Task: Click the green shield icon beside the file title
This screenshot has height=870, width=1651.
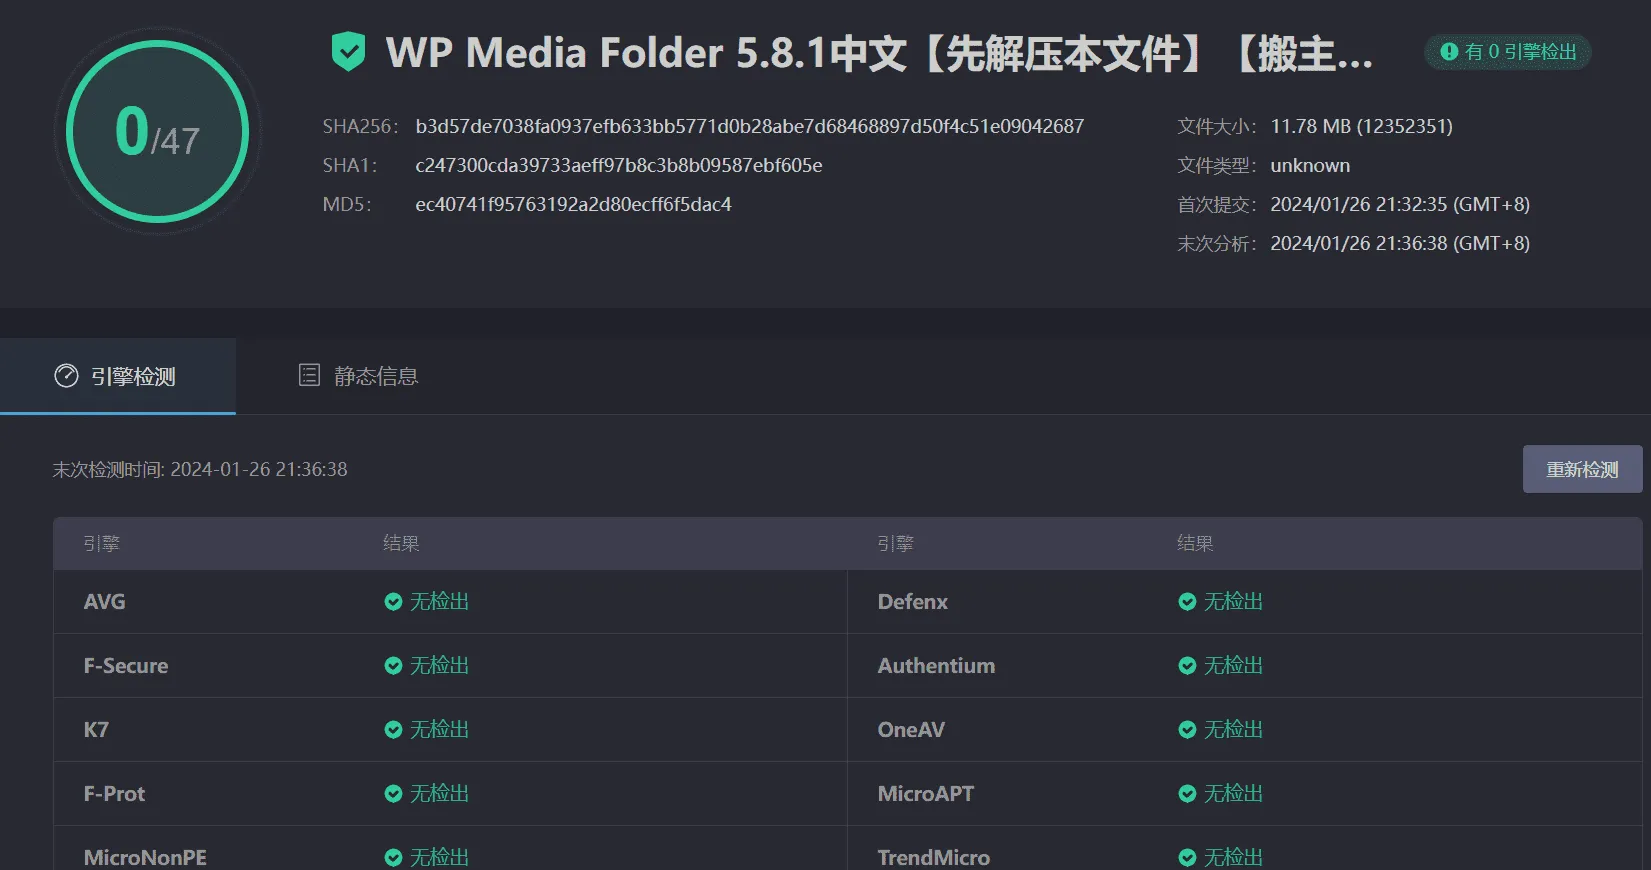Action: click(348, 52)
